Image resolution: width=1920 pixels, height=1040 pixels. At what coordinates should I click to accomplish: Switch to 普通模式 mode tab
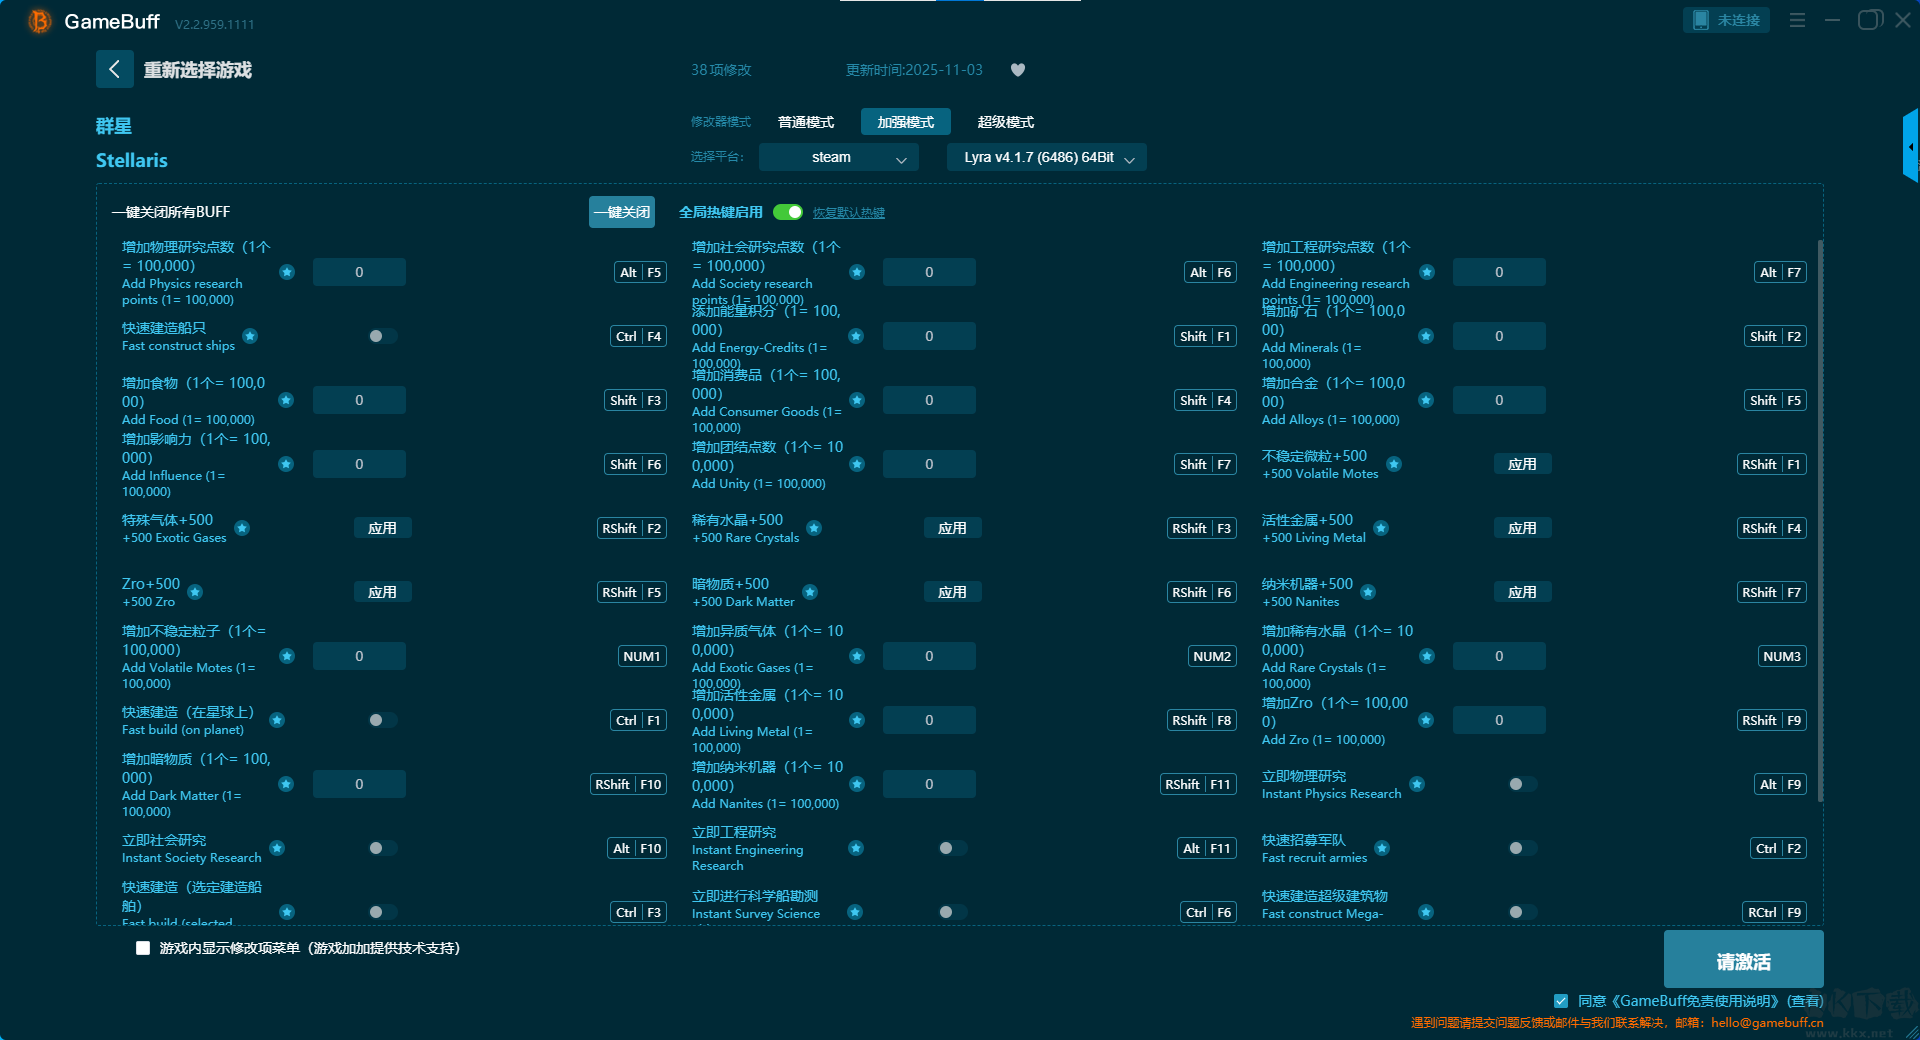pos(805,122)
